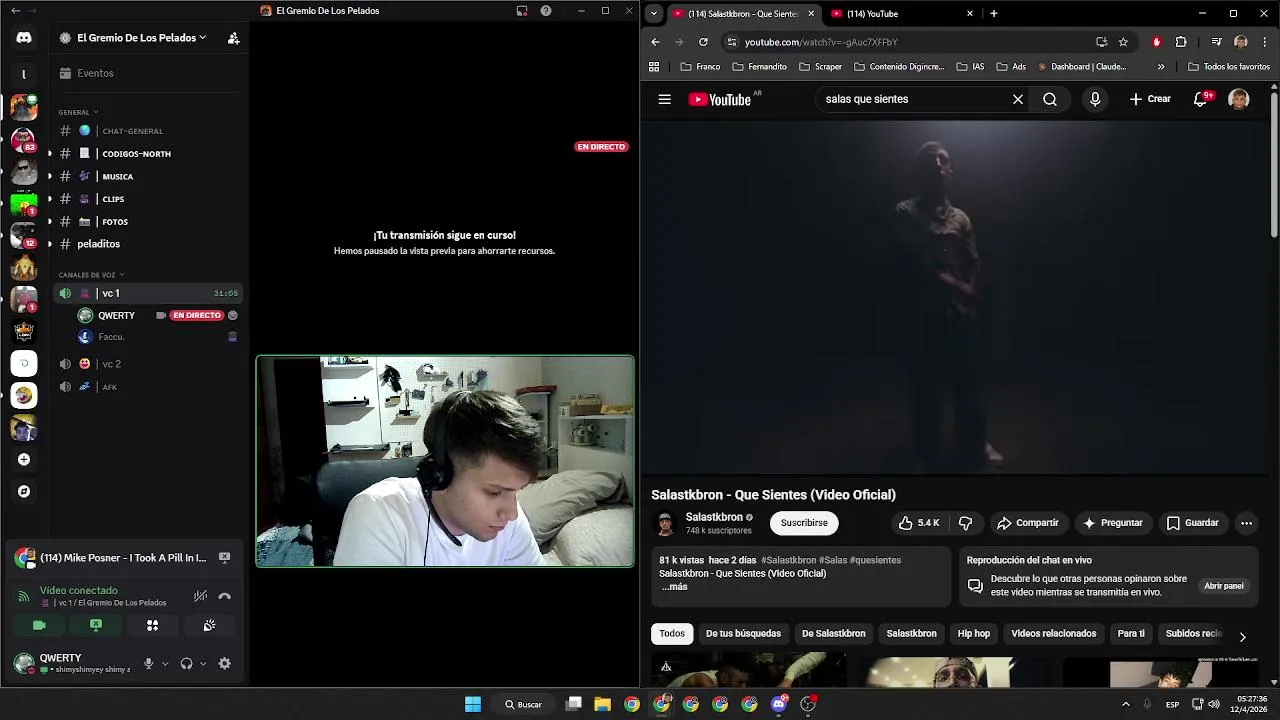Open YouTube notifications bell
Screen dimensions: 1280x720
pyautogui.click(x=1200, y=99)
